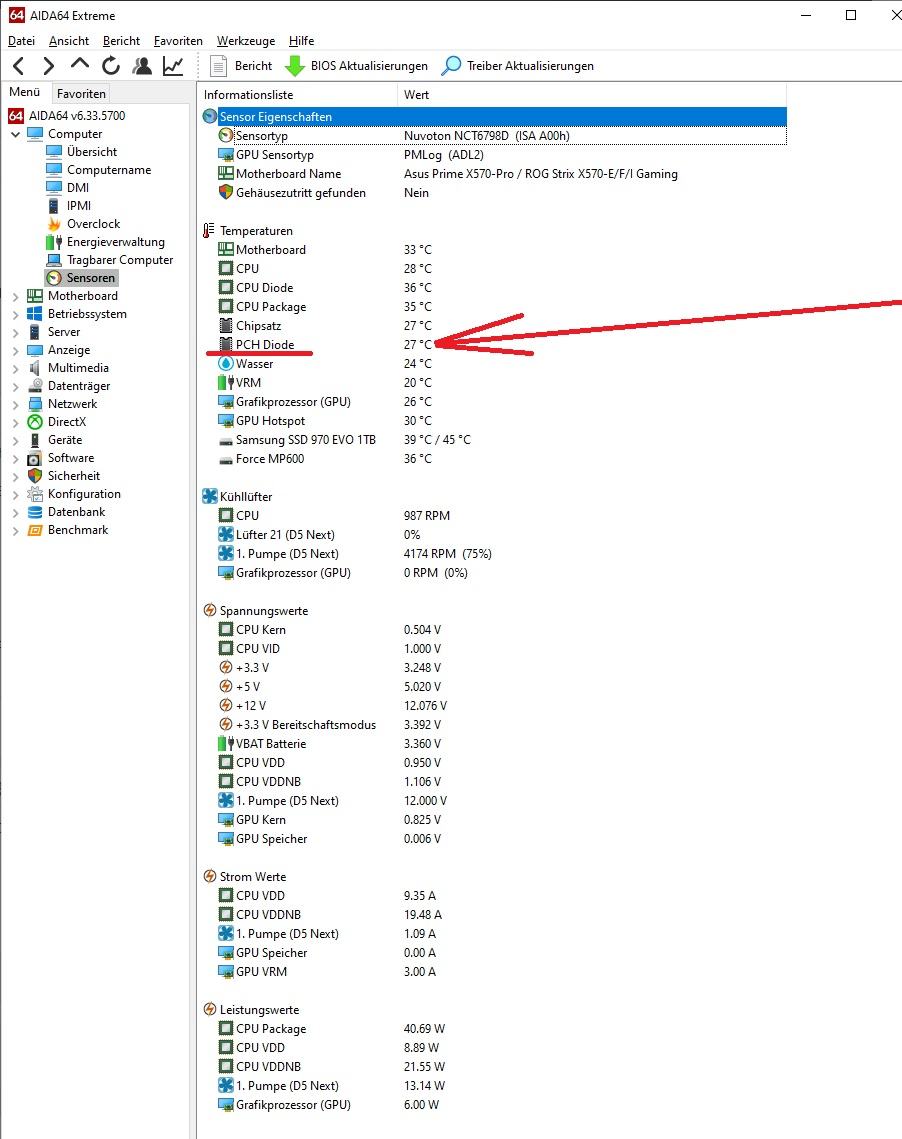Image resolution: width=902 pixels, height=1139 pixels.
Task: Expand the Datenträger tree node
Action: 15,386
